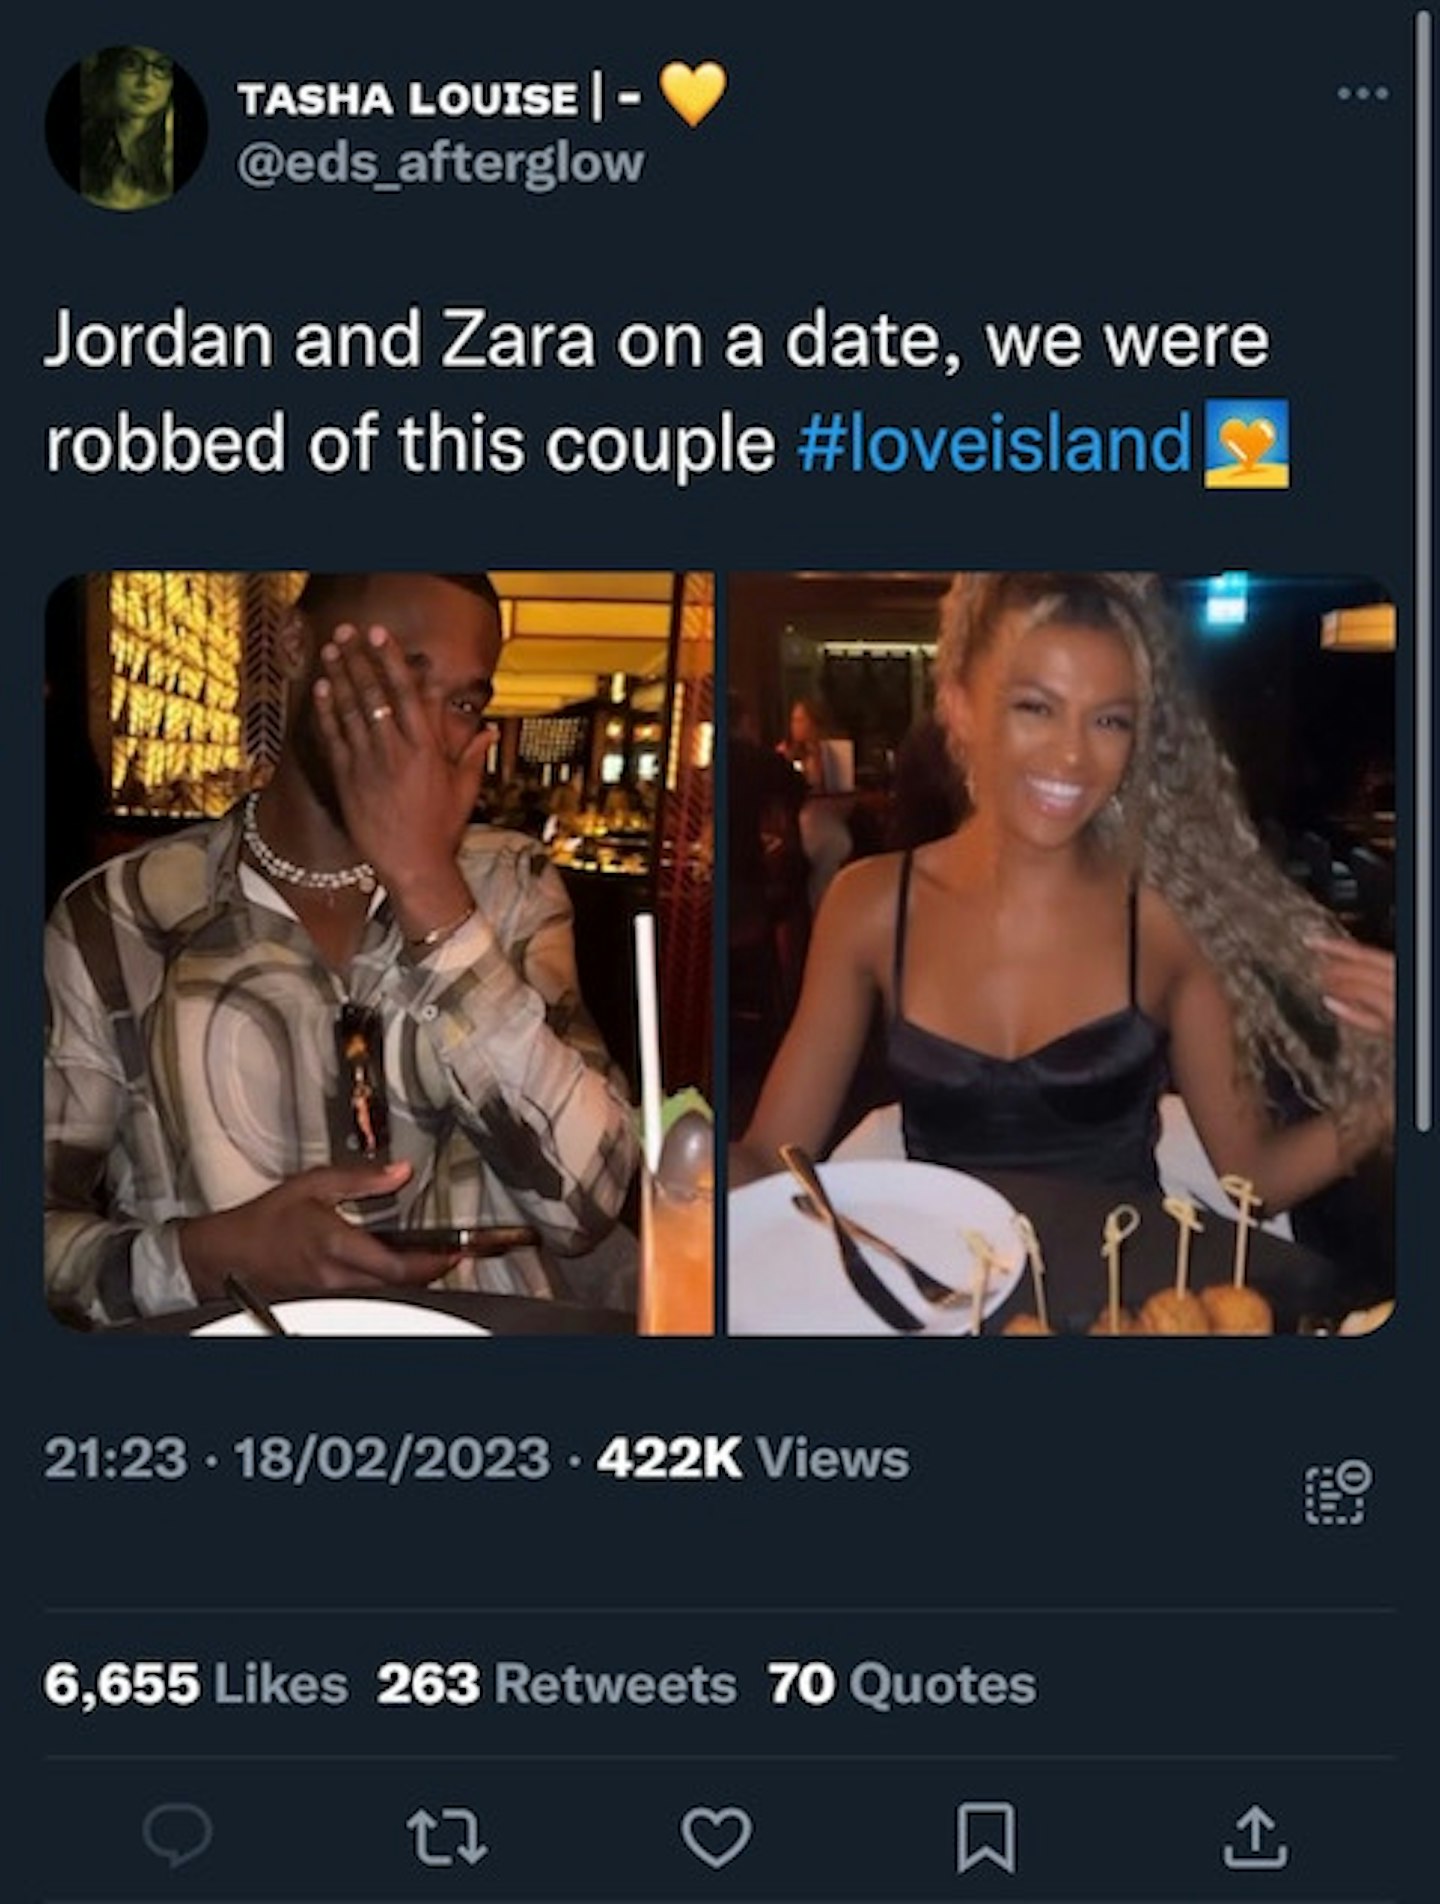Click the tweet analytics icon beside views

click(x=1338, y=1492)
